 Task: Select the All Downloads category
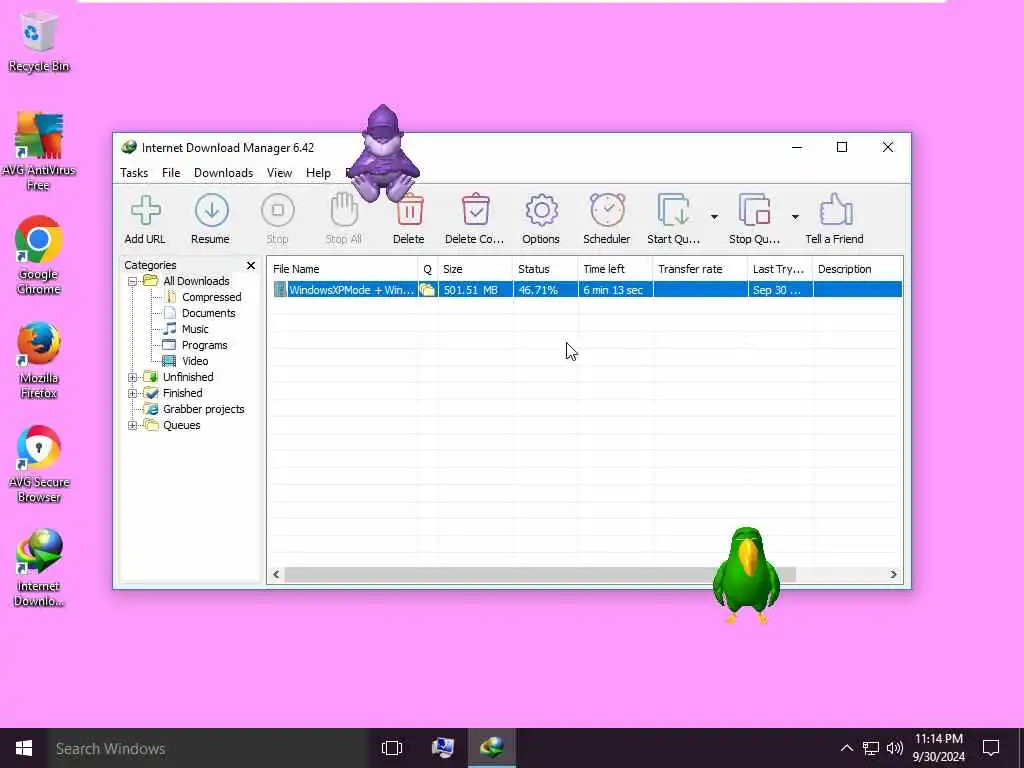[x=196, y=281]
